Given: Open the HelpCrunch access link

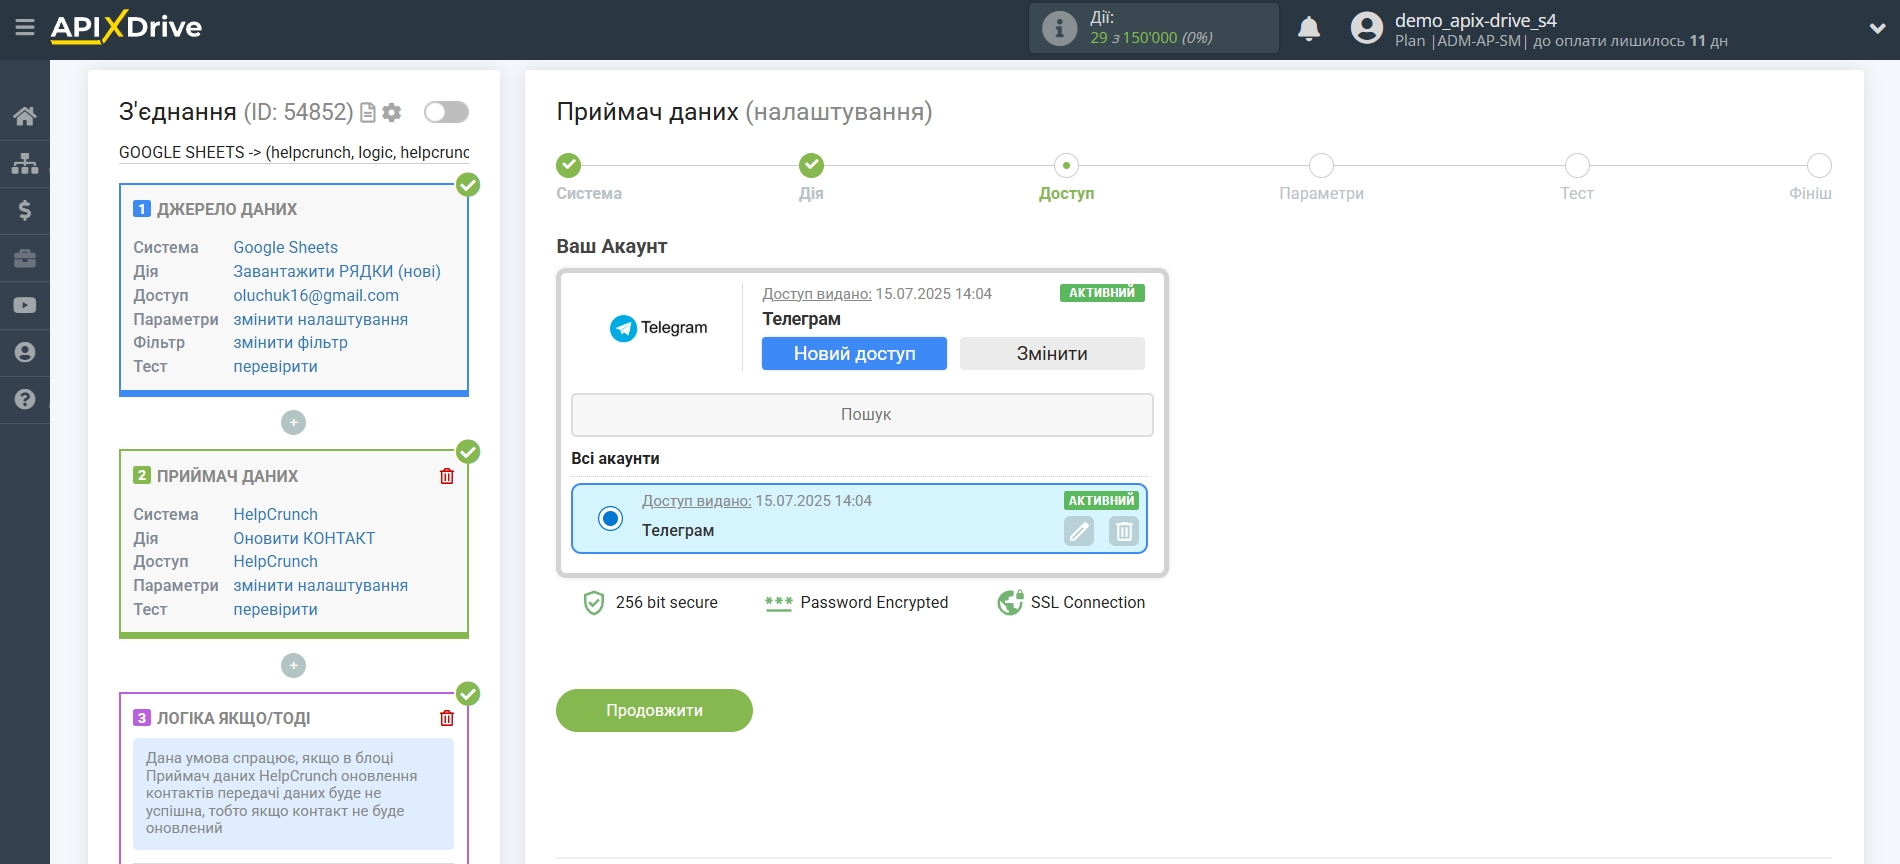Looking at the screenshot, I should pos(275,561).
